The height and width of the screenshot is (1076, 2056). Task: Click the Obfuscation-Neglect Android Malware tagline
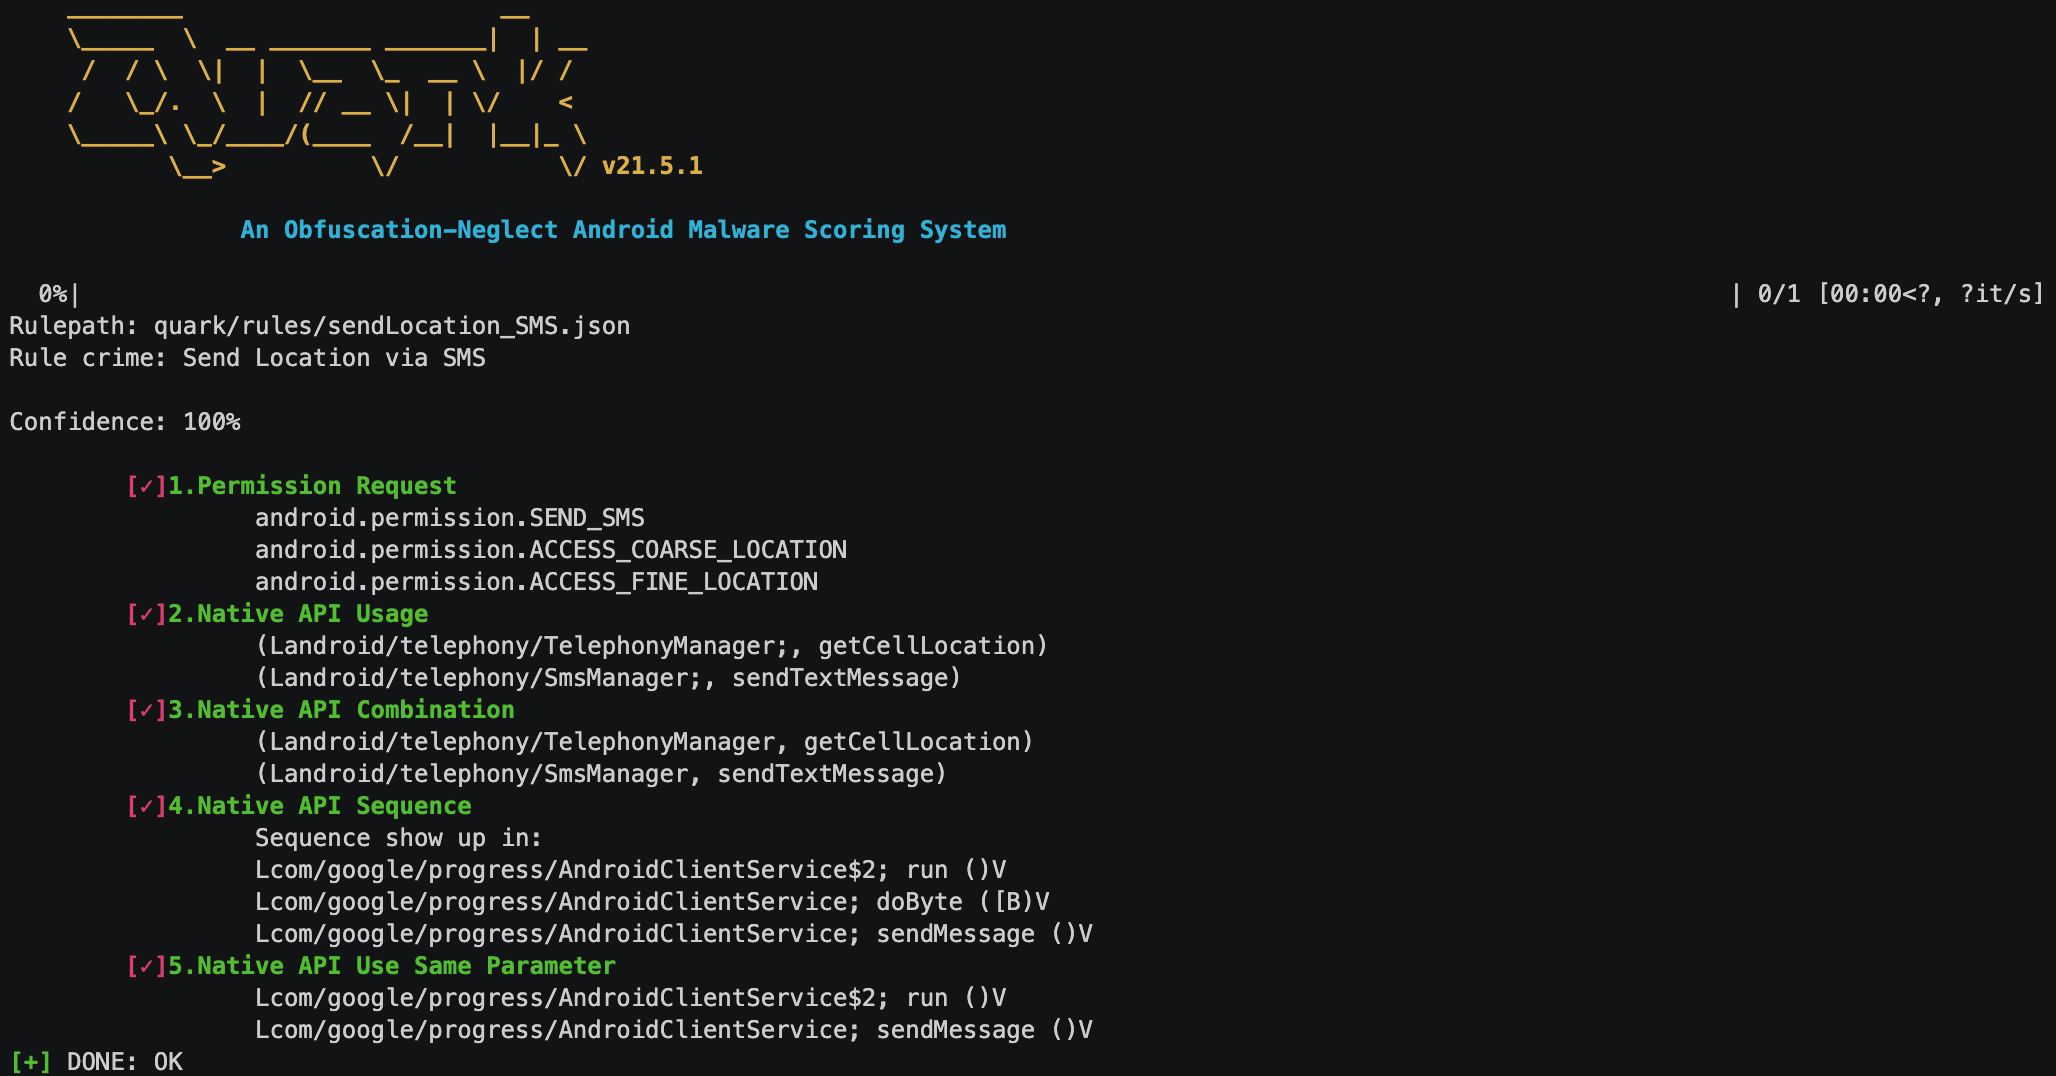pyautogui.click(x=623, y=230)
